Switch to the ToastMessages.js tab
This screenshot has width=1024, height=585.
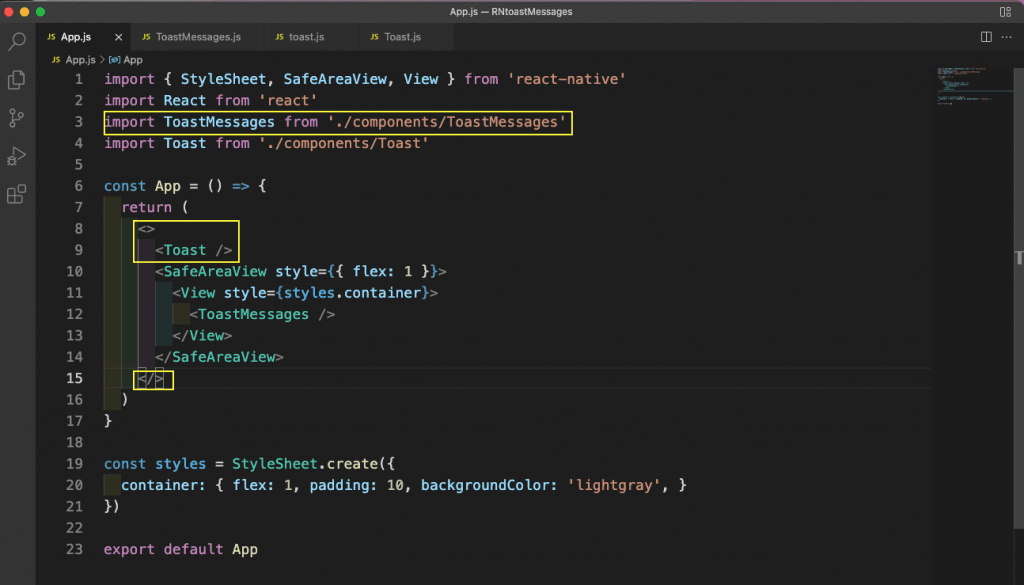pos(197,37)
